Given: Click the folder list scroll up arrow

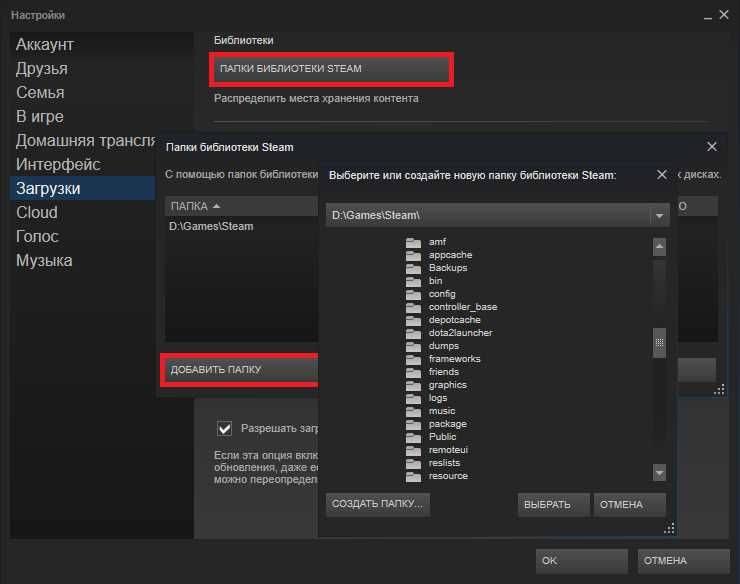Looking at the screenshot, I should [659, 246].
